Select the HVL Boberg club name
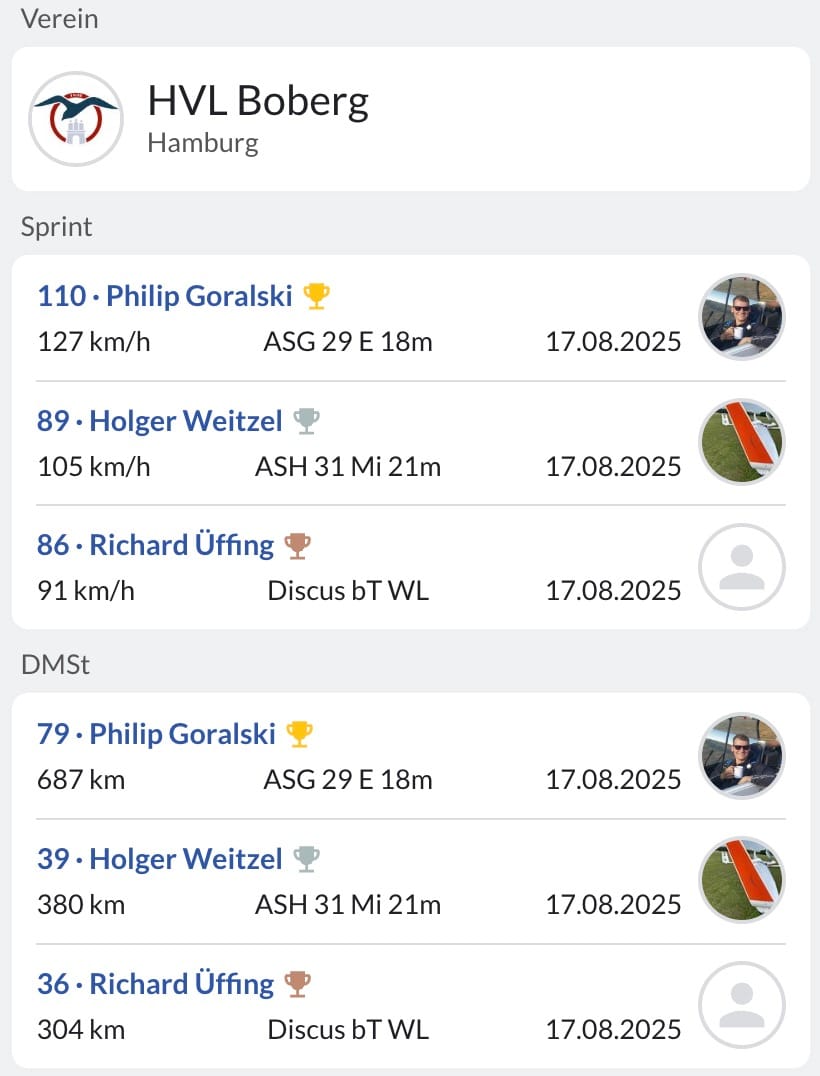820x1076 pixels. [x=258, y=102]
